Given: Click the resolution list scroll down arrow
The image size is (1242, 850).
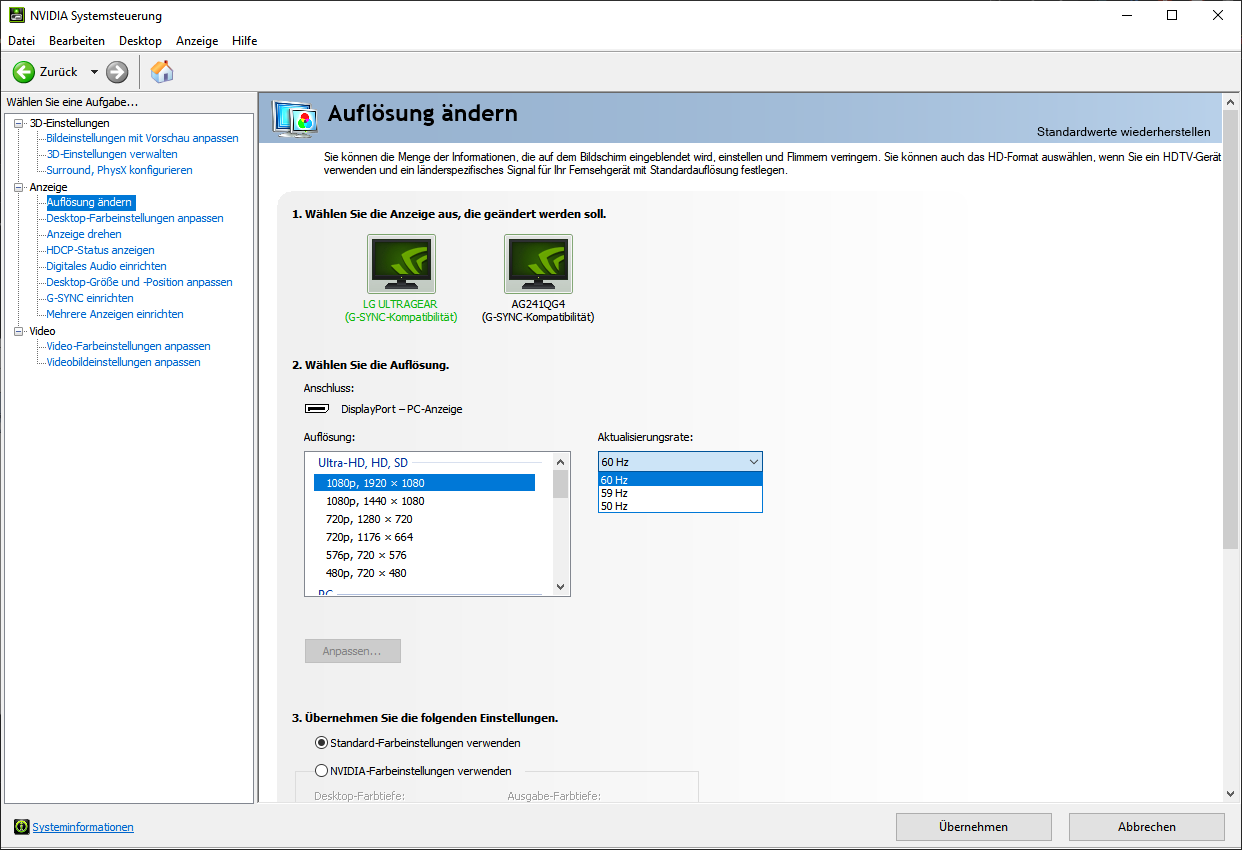Looking at the screenshot, I should point(560,587).
